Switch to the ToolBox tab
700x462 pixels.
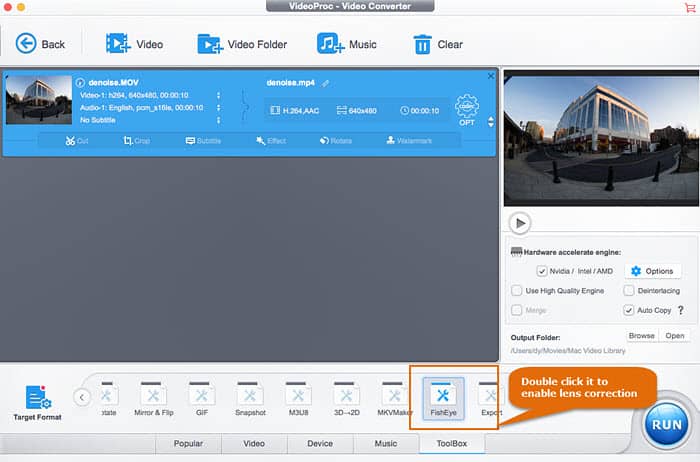(452, 444)
